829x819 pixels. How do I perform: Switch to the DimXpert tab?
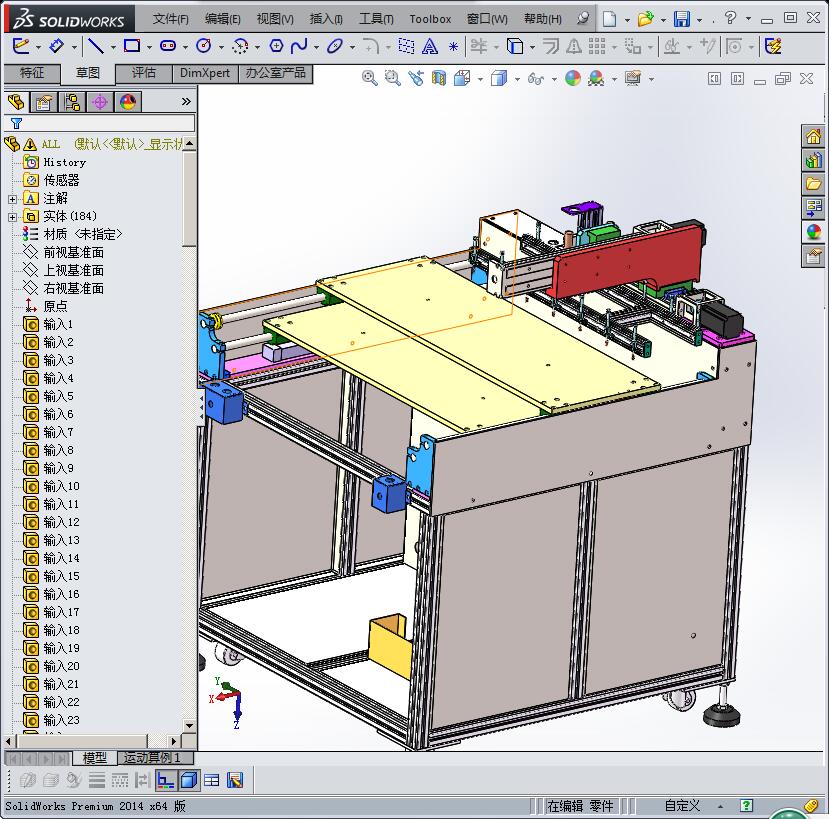[205, 73]
